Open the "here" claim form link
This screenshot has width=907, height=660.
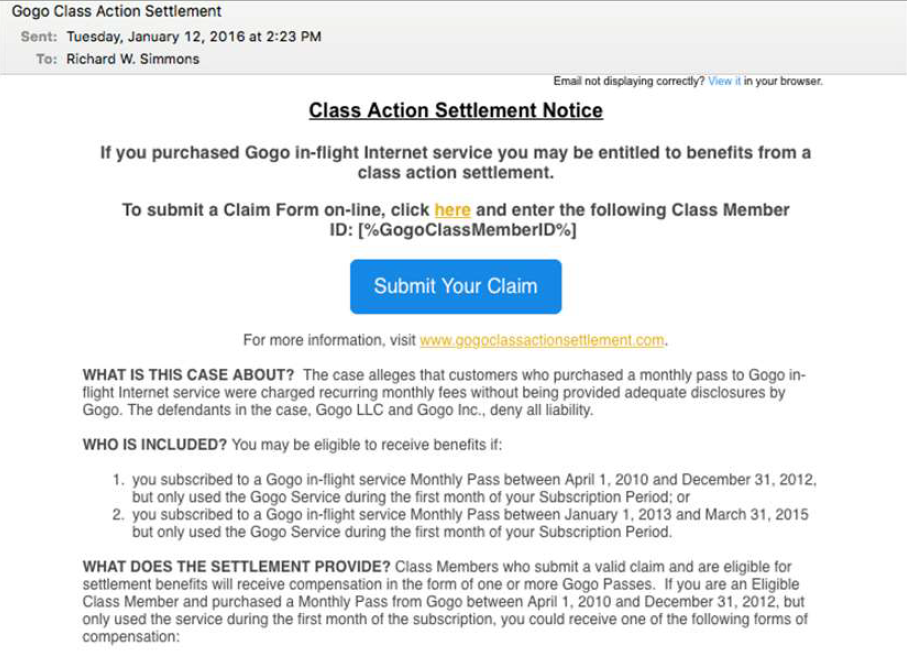452,210
